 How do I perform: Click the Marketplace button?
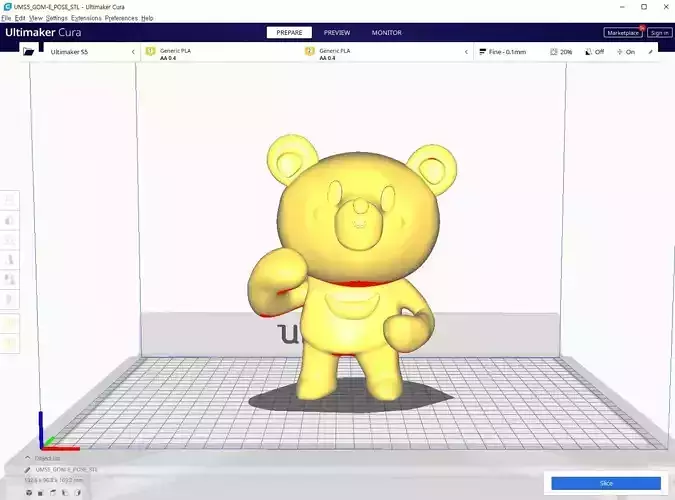623,33
